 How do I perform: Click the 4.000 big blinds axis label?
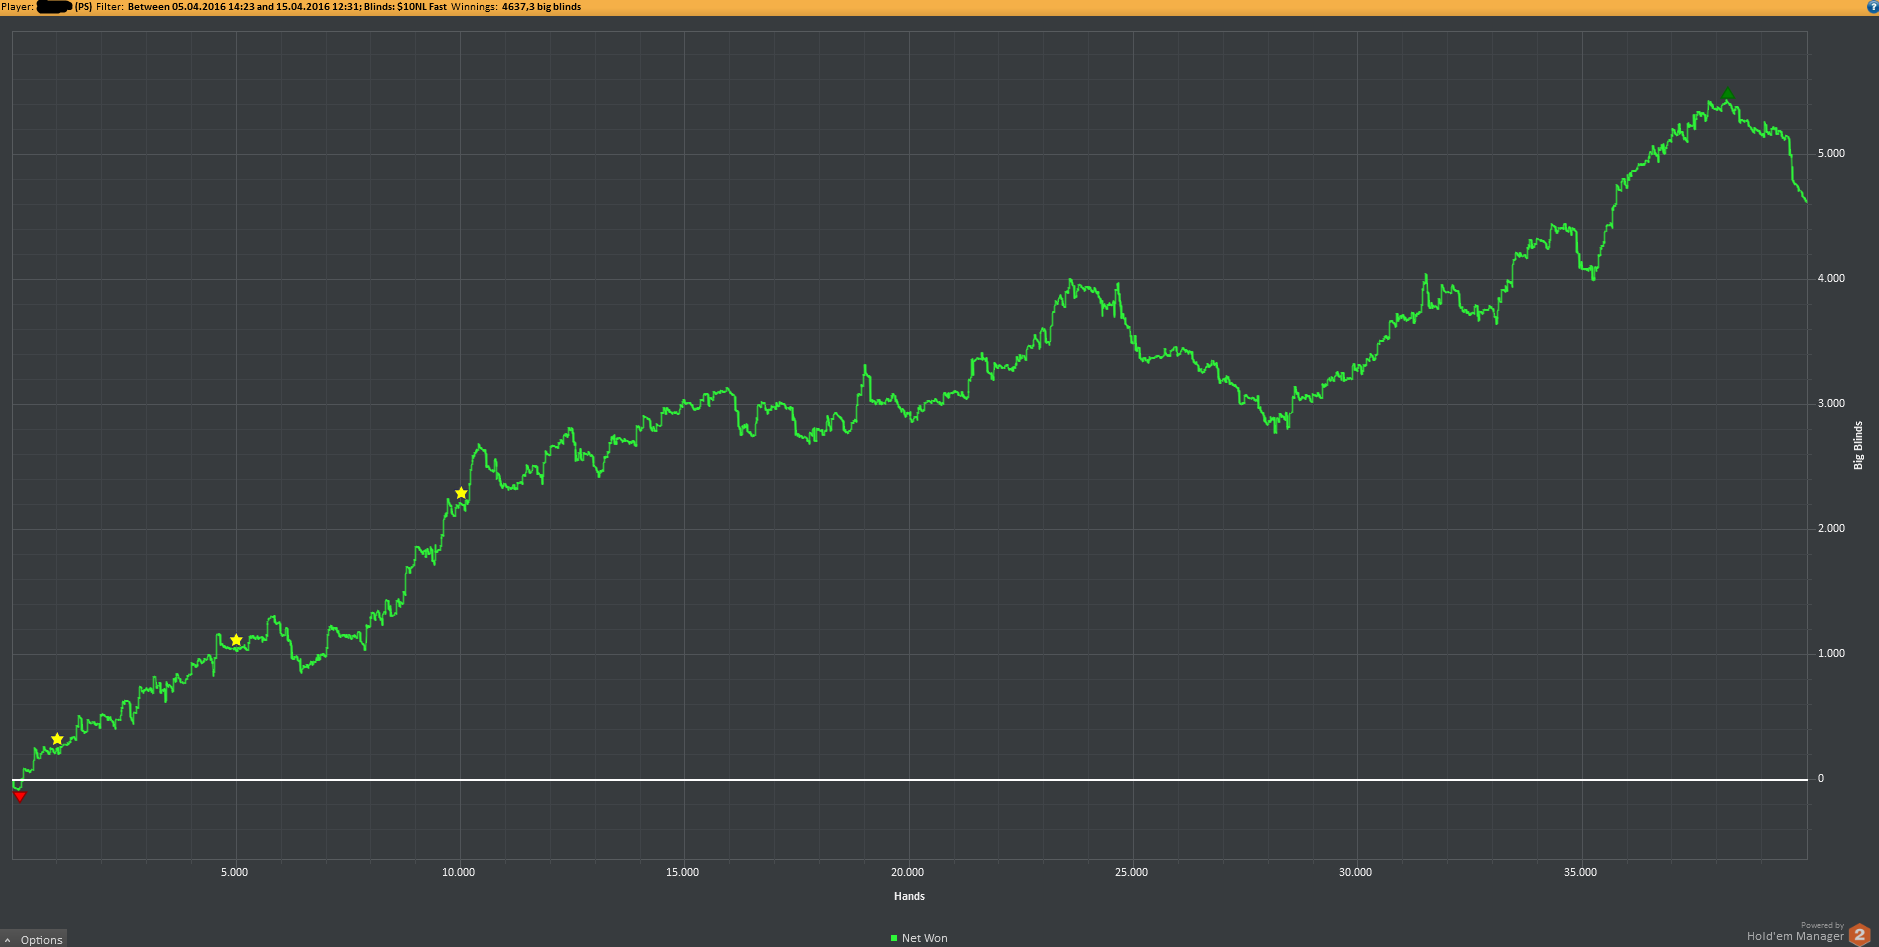1831,278
